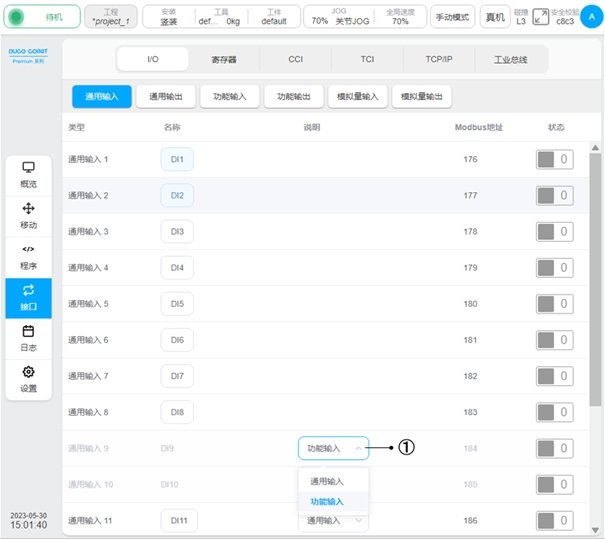Click the DI3 name field
605x539 pixels.
(x=177, y=232)
